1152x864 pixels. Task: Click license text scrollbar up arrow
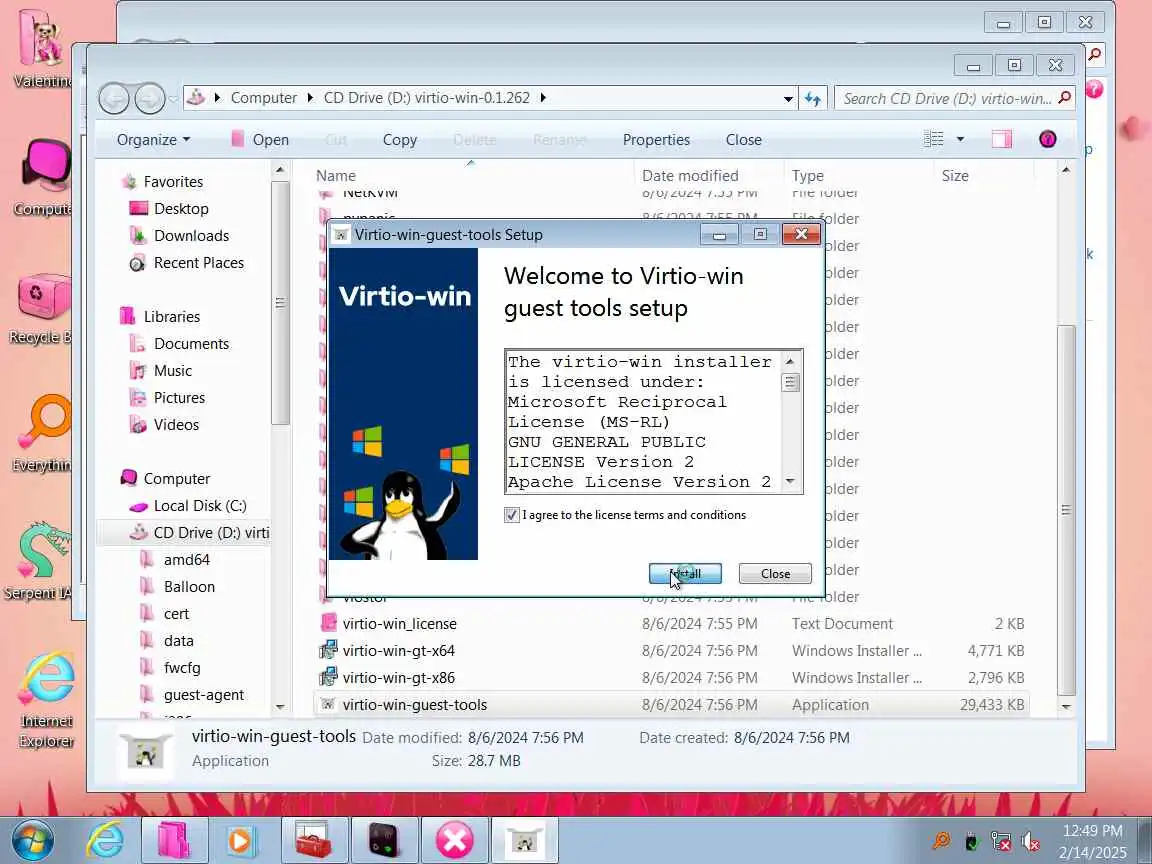[790, 361]
